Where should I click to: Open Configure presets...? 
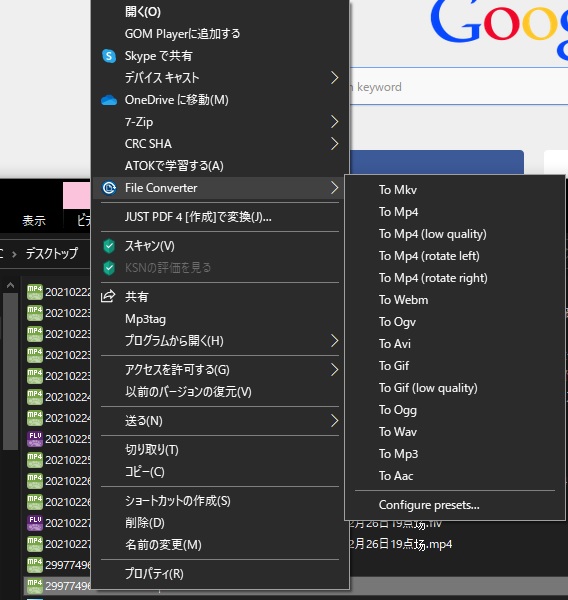(455, 505)
